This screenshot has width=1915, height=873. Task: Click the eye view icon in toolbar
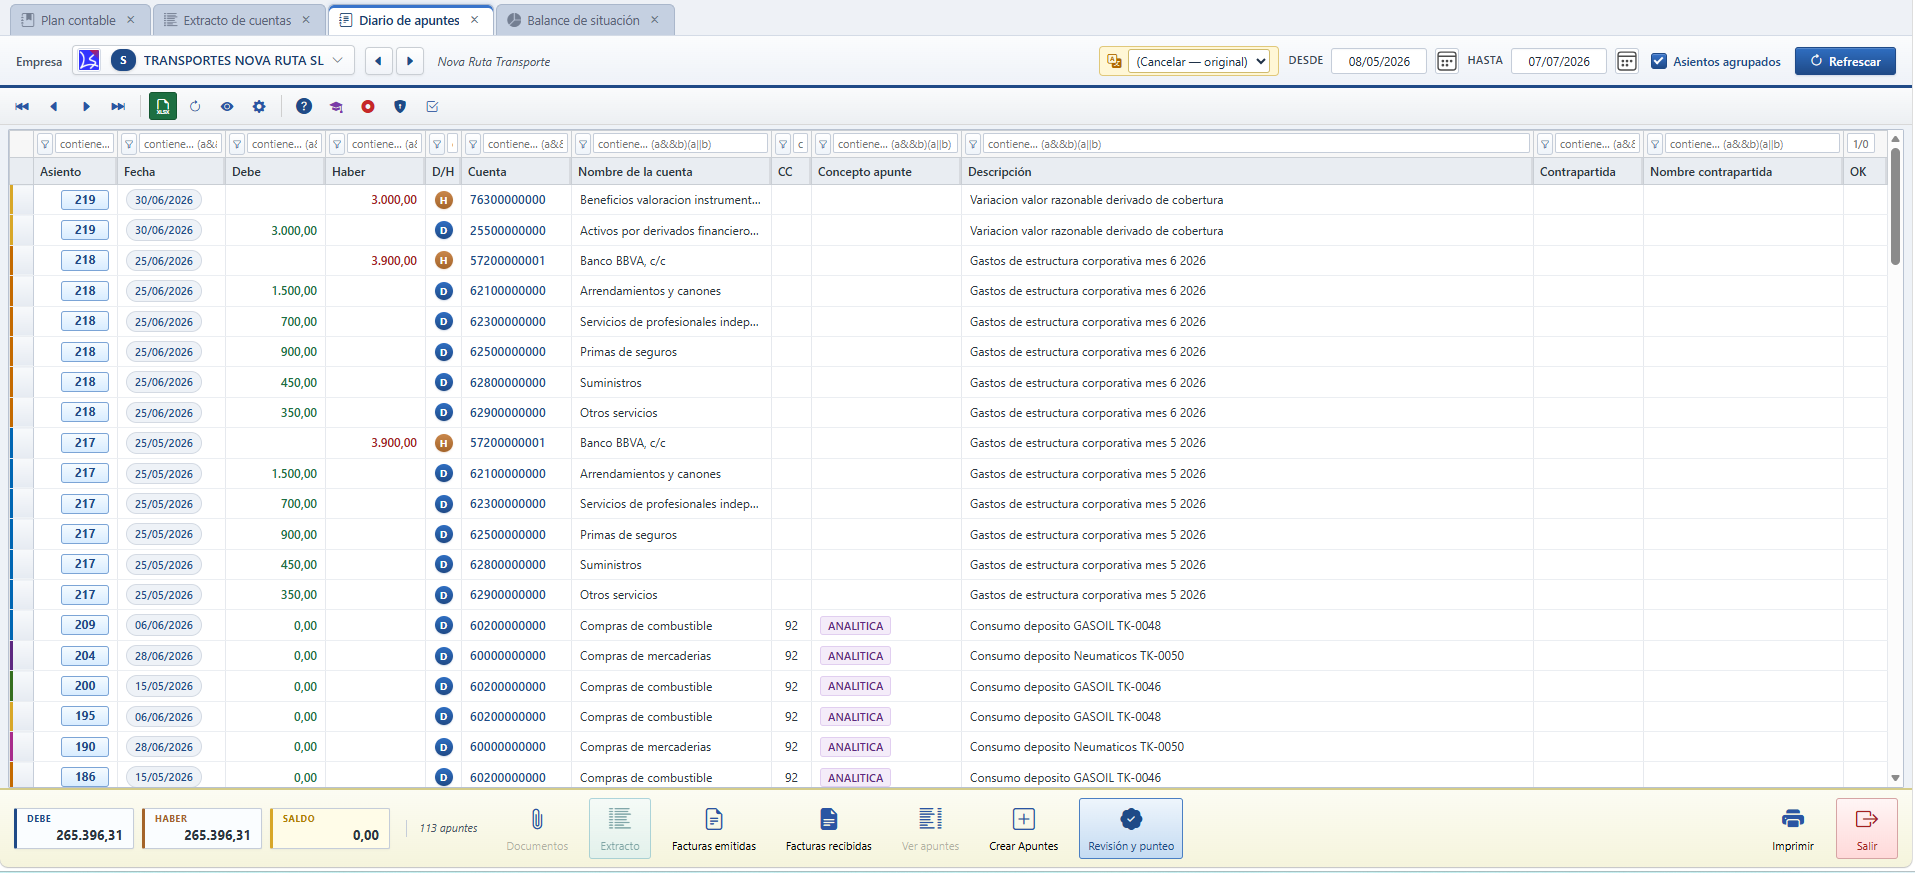pyautogui.click(x=227, y=106)
